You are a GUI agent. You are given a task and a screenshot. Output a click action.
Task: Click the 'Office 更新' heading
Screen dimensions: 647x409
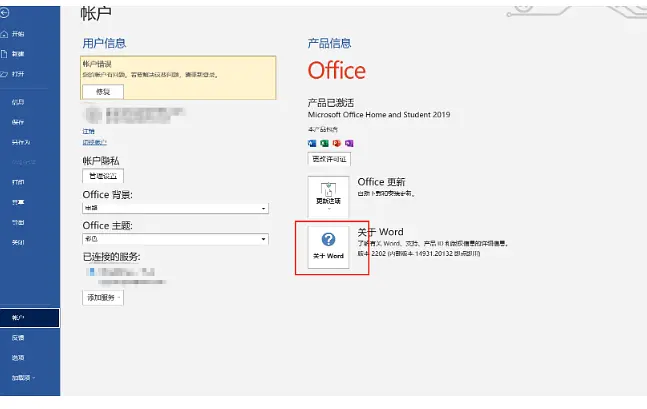[x=381, y=182]
